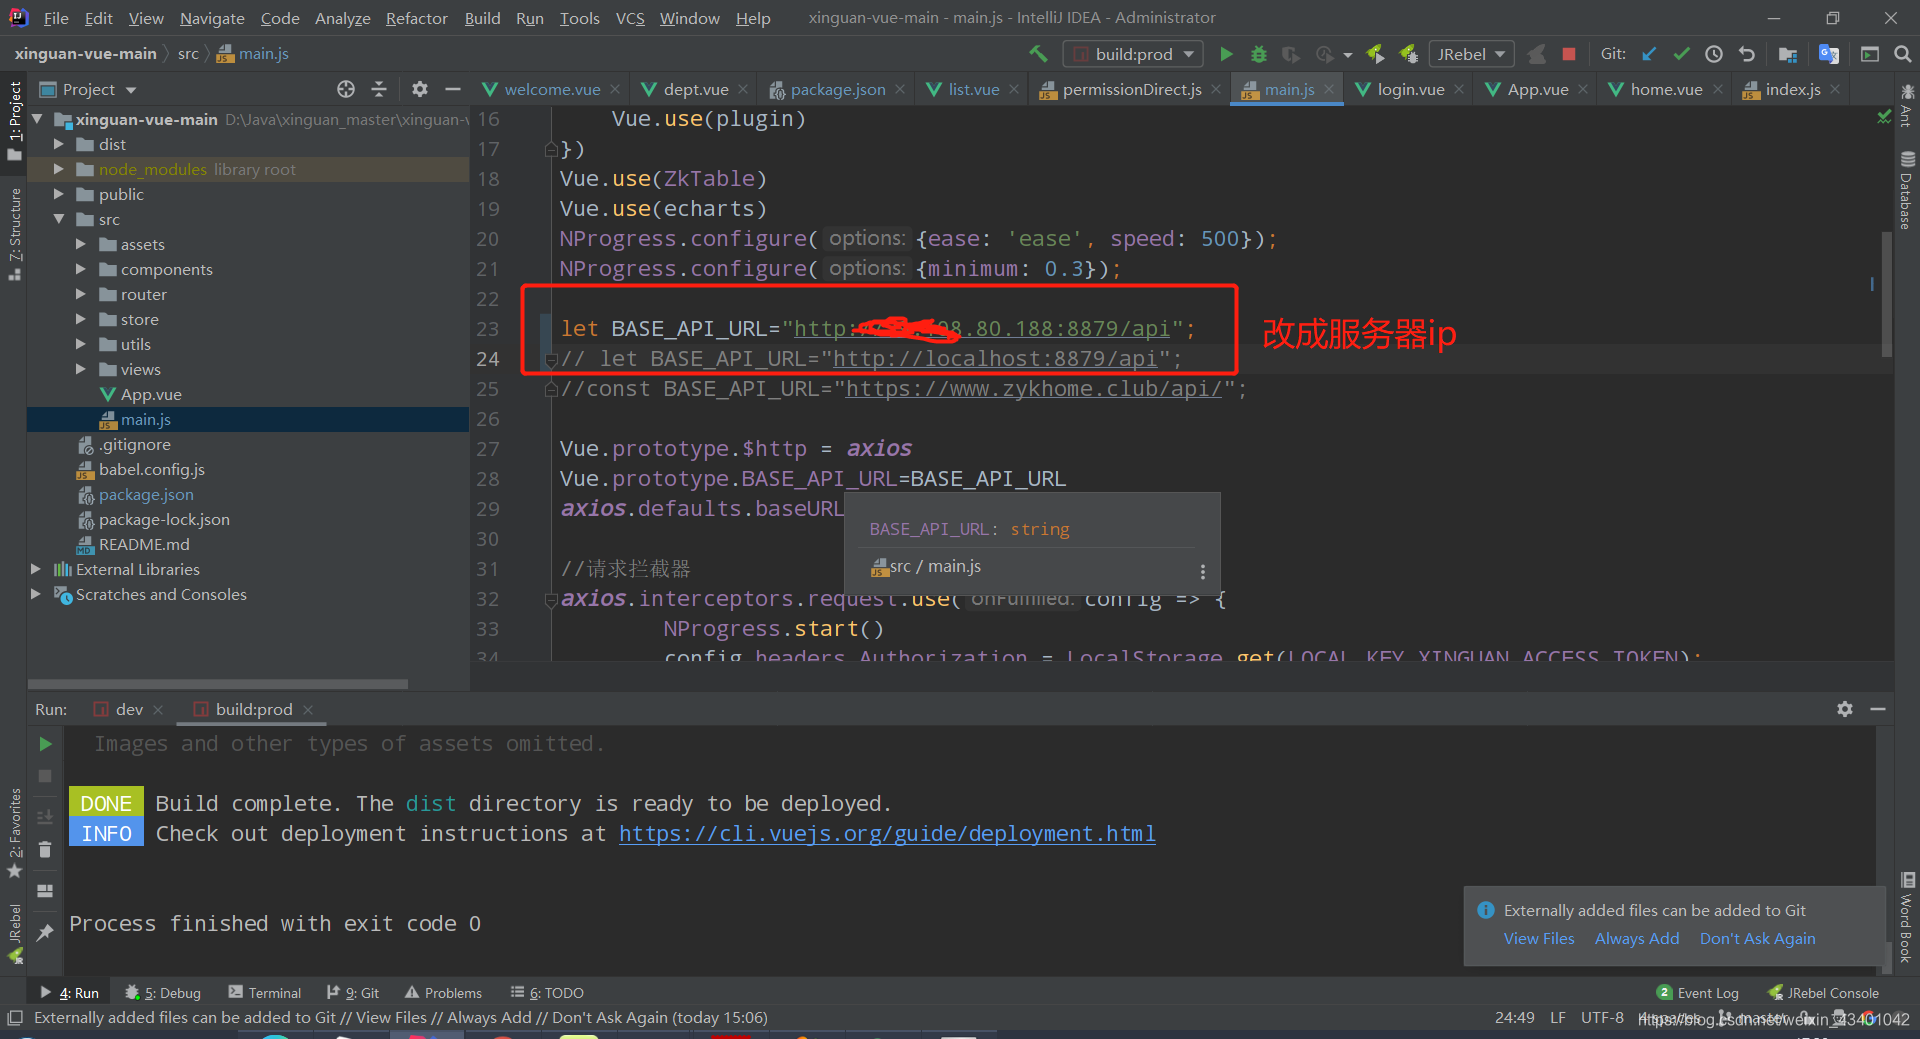Expand the components folder
The height and width of the screenshot is (1039, 1920).
click(x=81, y=269)
